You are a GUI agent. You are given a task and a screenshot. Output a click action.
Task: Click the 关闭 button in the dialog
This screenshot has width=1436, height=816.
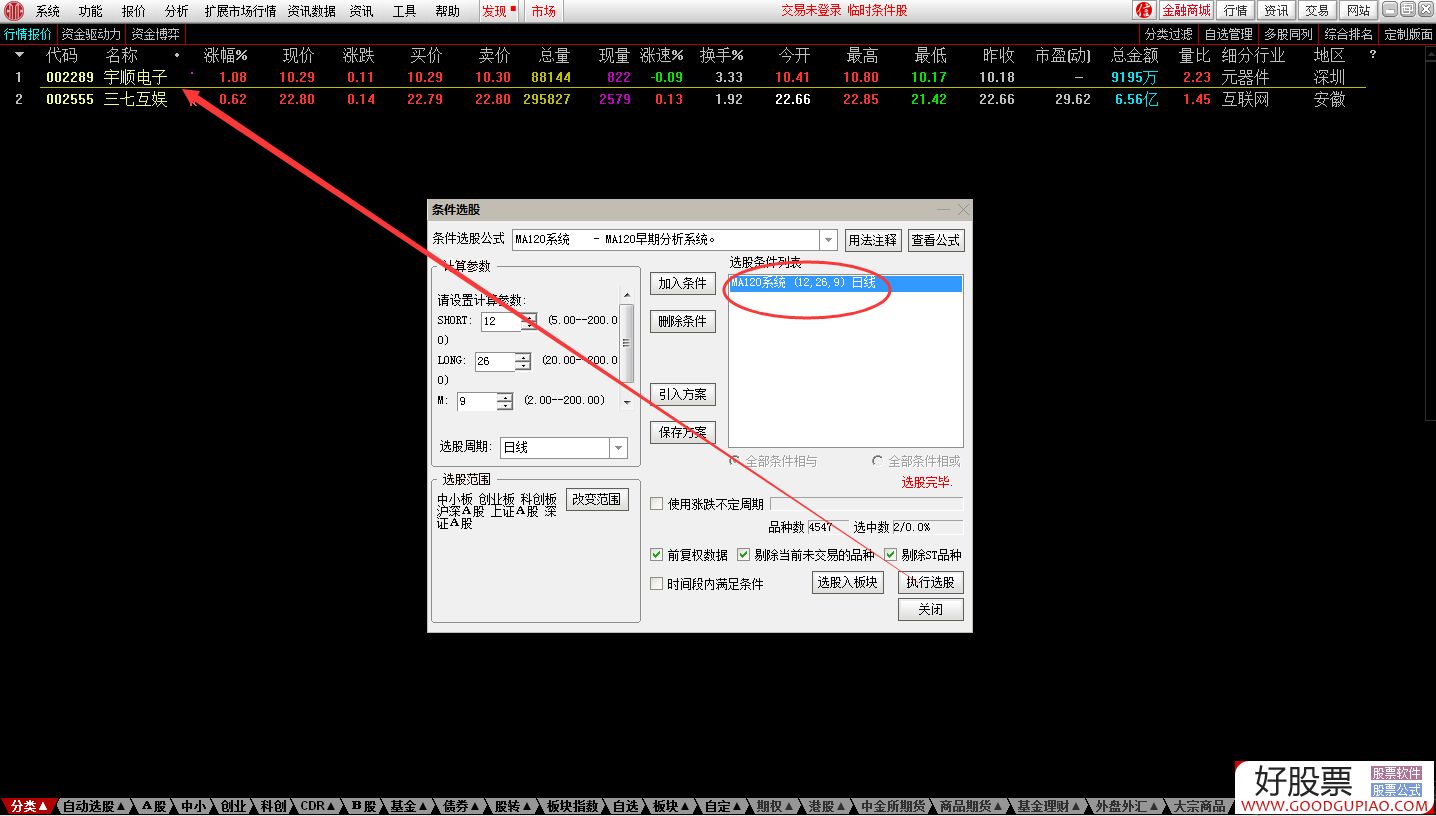point(931,609)
